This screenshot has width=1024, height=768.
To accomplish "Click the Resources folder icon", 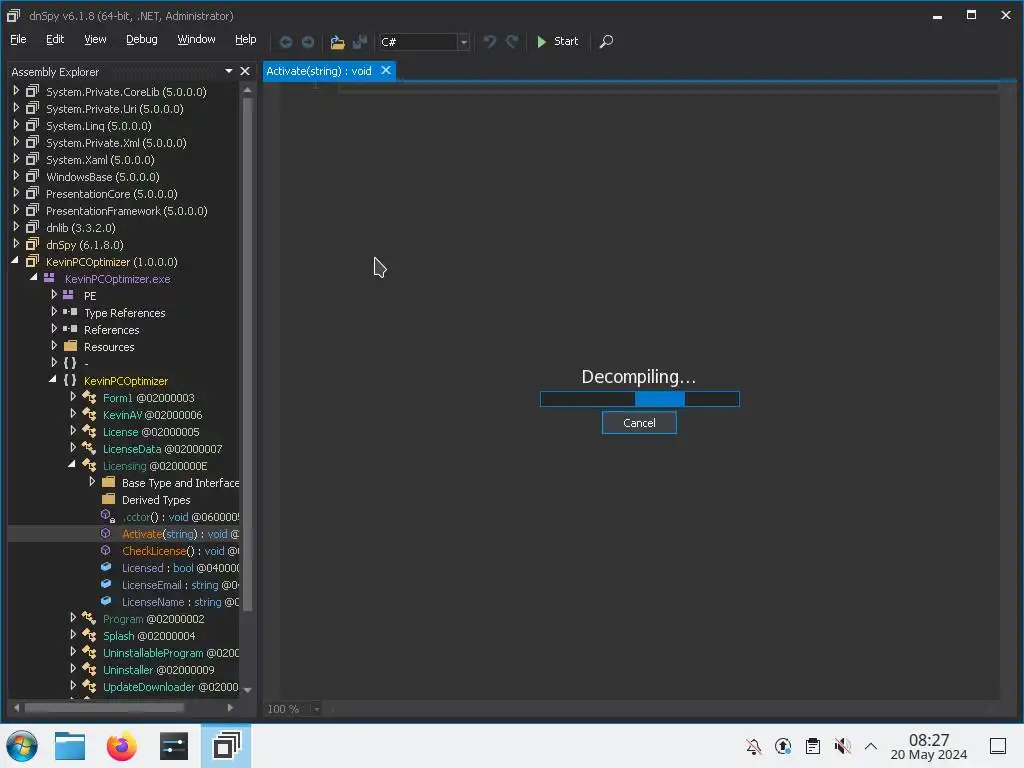I will (x=71, y=346).
